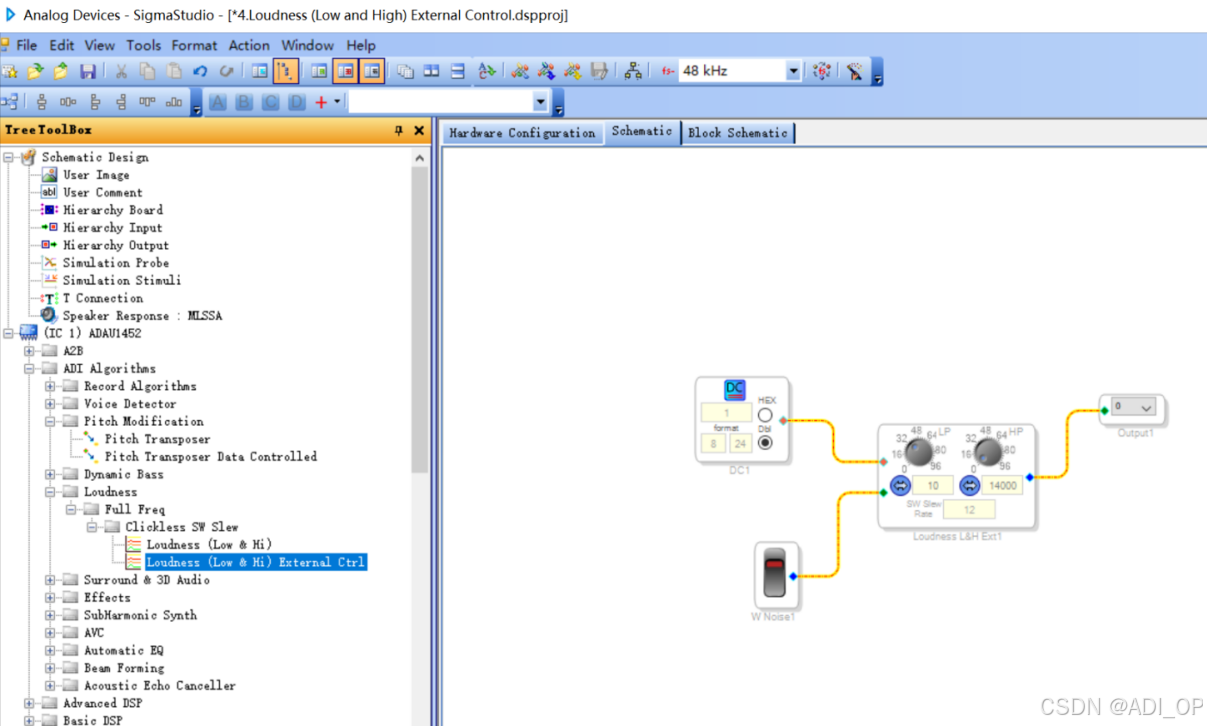
Task: Select Simulation Probe tree item
Action: (x=116, y=263)
